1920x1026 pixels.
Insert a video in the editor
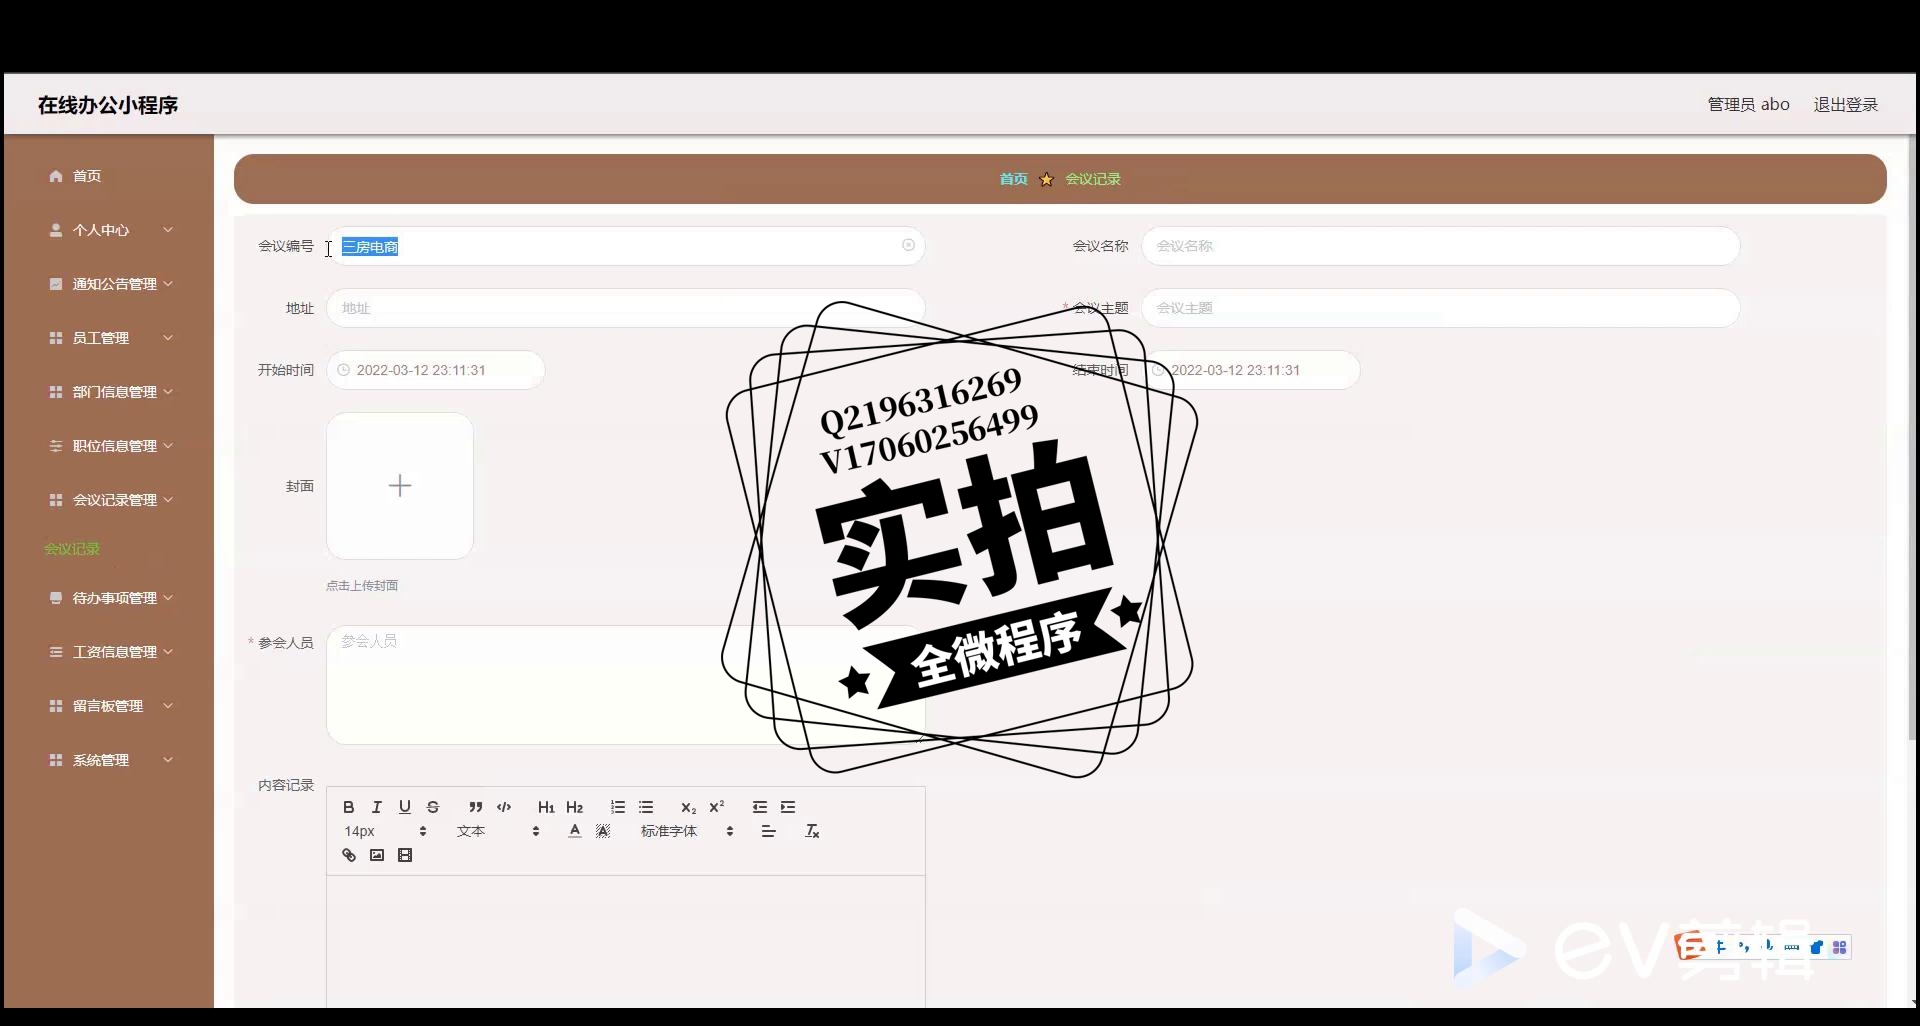click(404, 855)
